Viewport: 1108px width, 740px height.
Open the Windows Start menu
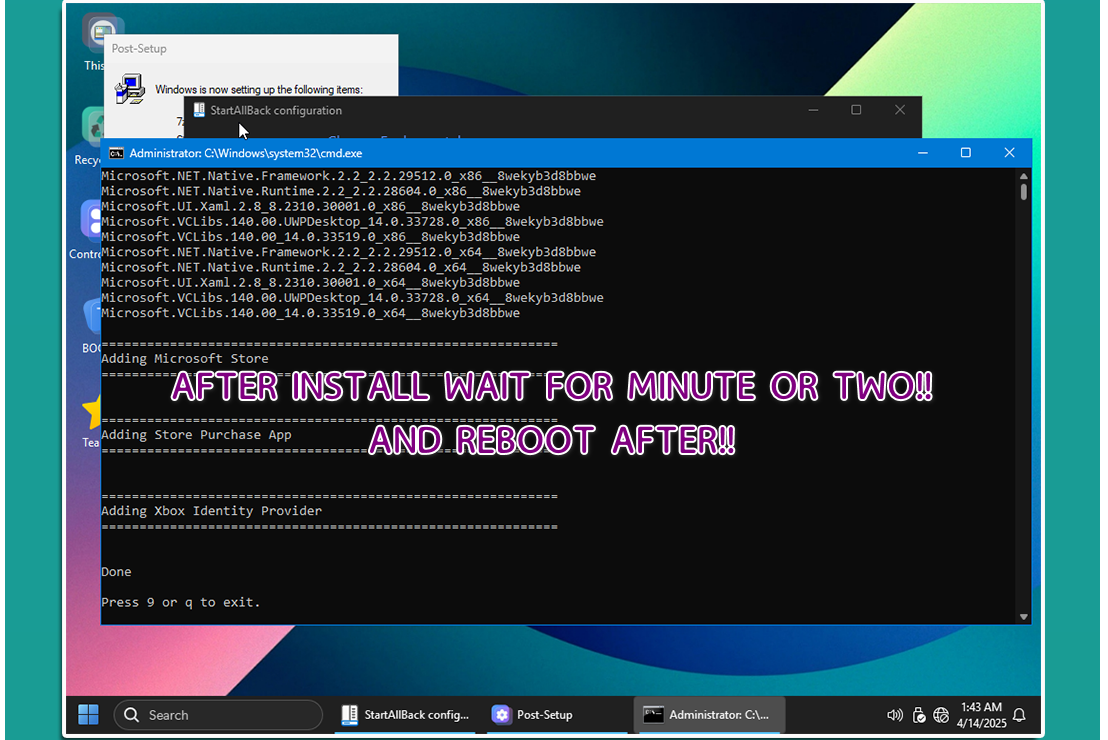point(89,714)
